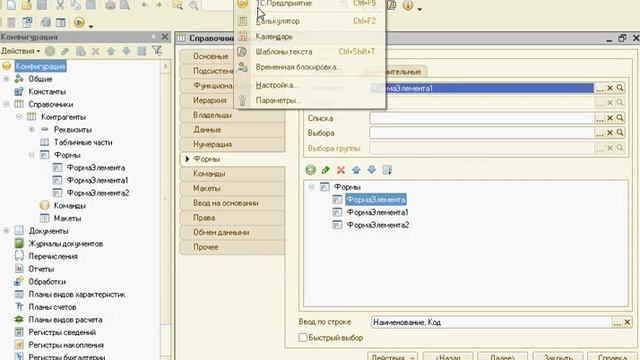Click the delete X icon in the Конфигурация toolbar
640x360 pixels.
[x=96, y=51]
